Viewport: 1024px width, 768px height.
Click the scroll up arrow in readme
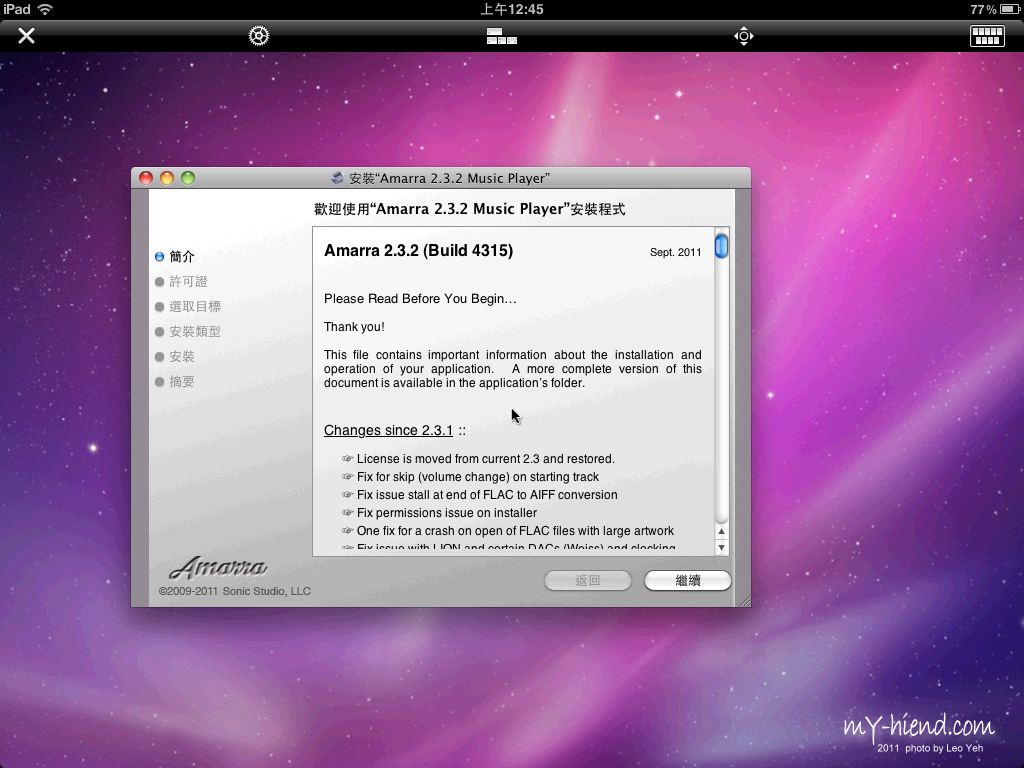point(722,532)
